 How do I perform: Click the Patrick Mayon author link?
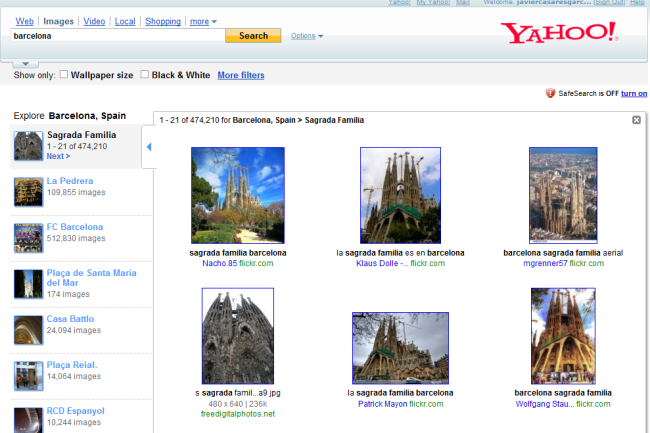(383, 404)
